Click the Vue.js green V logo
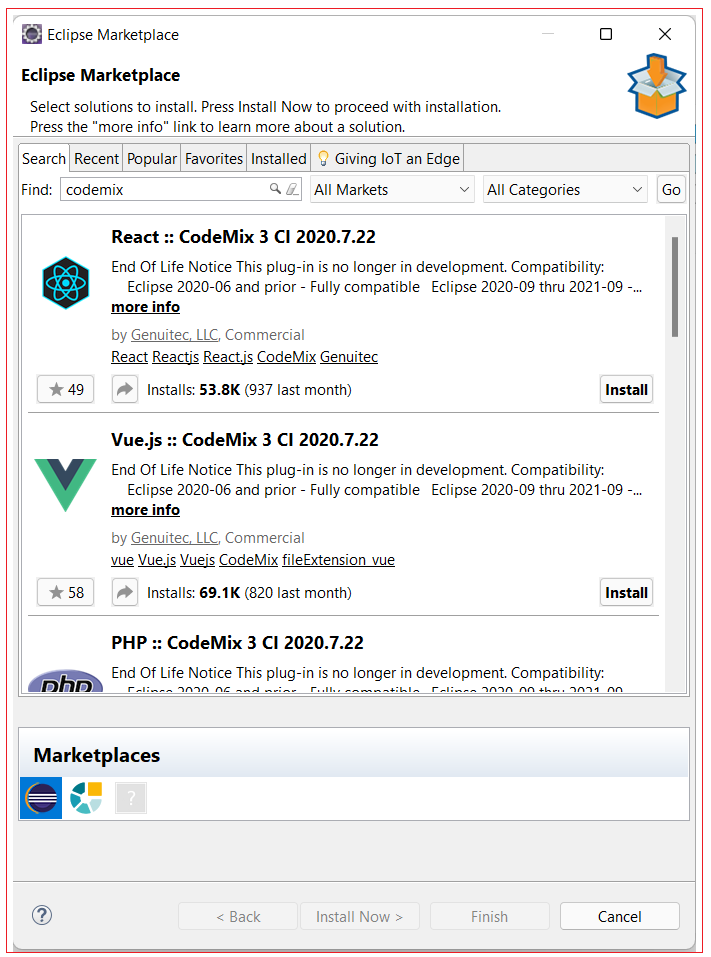Image resolution: width=711 pixels, height=957 pixels. 65,485
